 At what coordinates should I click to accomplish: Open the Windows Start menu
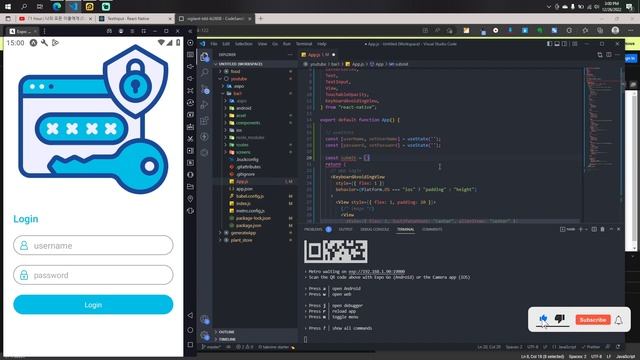(8, 7)
